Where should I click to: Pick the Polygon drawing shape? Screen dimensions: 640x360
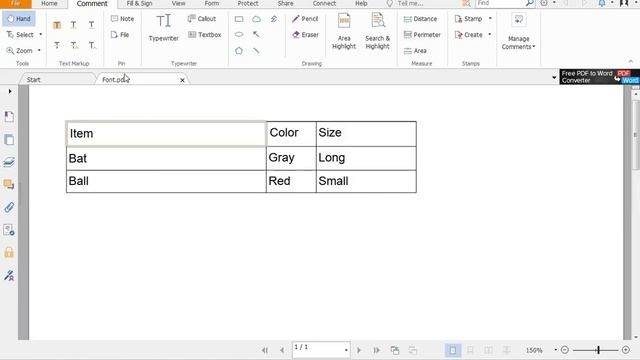click(x=239, y=51)
